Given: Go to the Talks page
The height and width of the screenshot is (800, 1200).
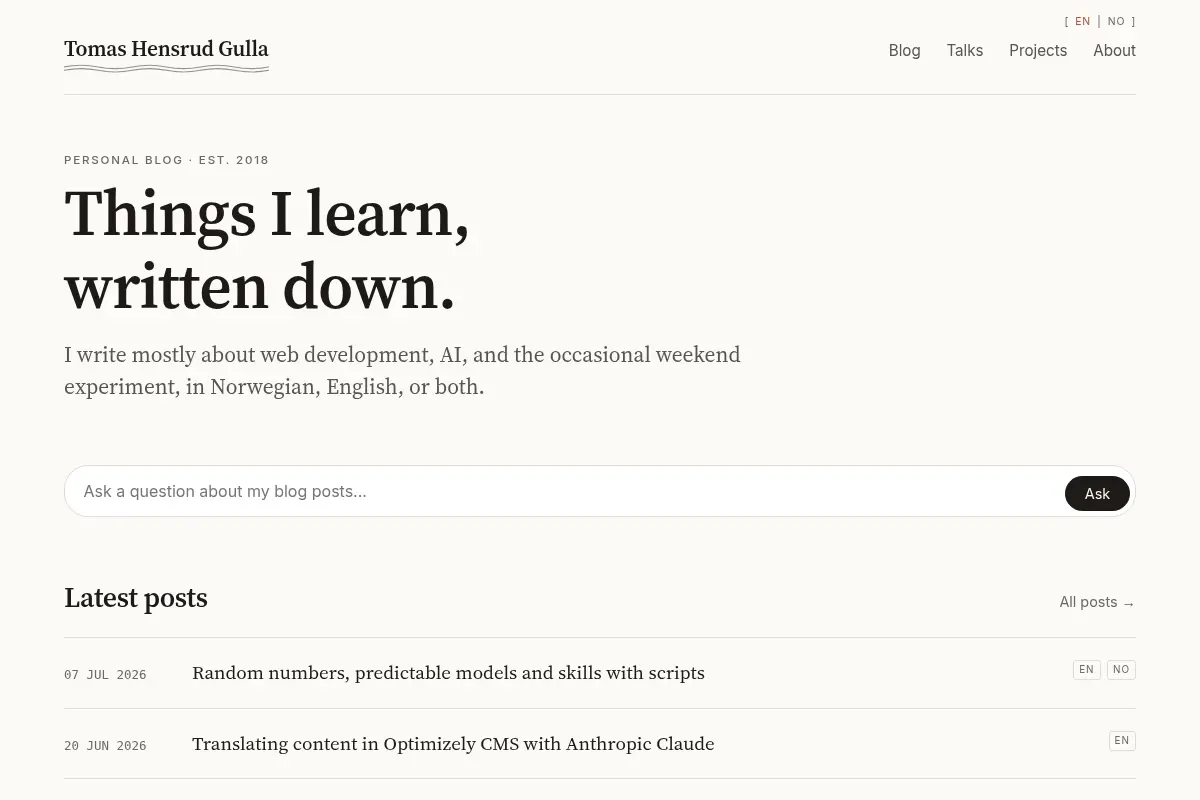Looking at the screenshot, I should [x=965, y=50].
